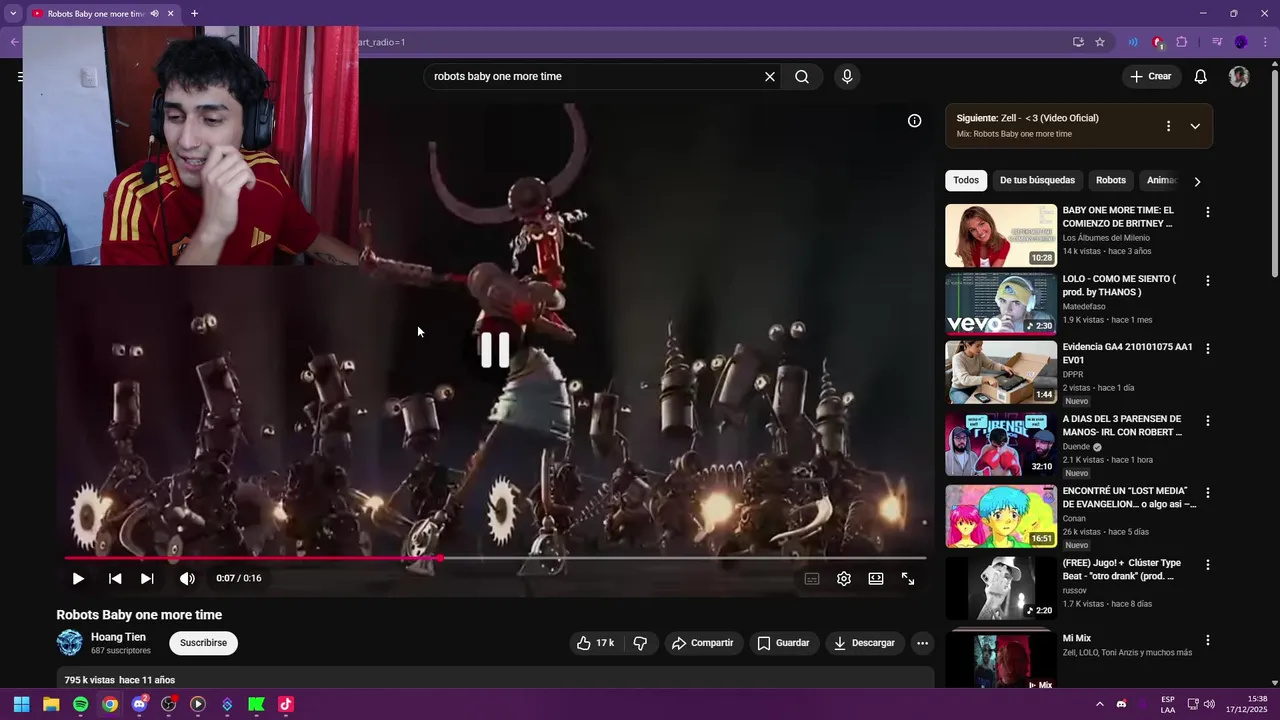Open the YouTube account avatar menu

1239,77
